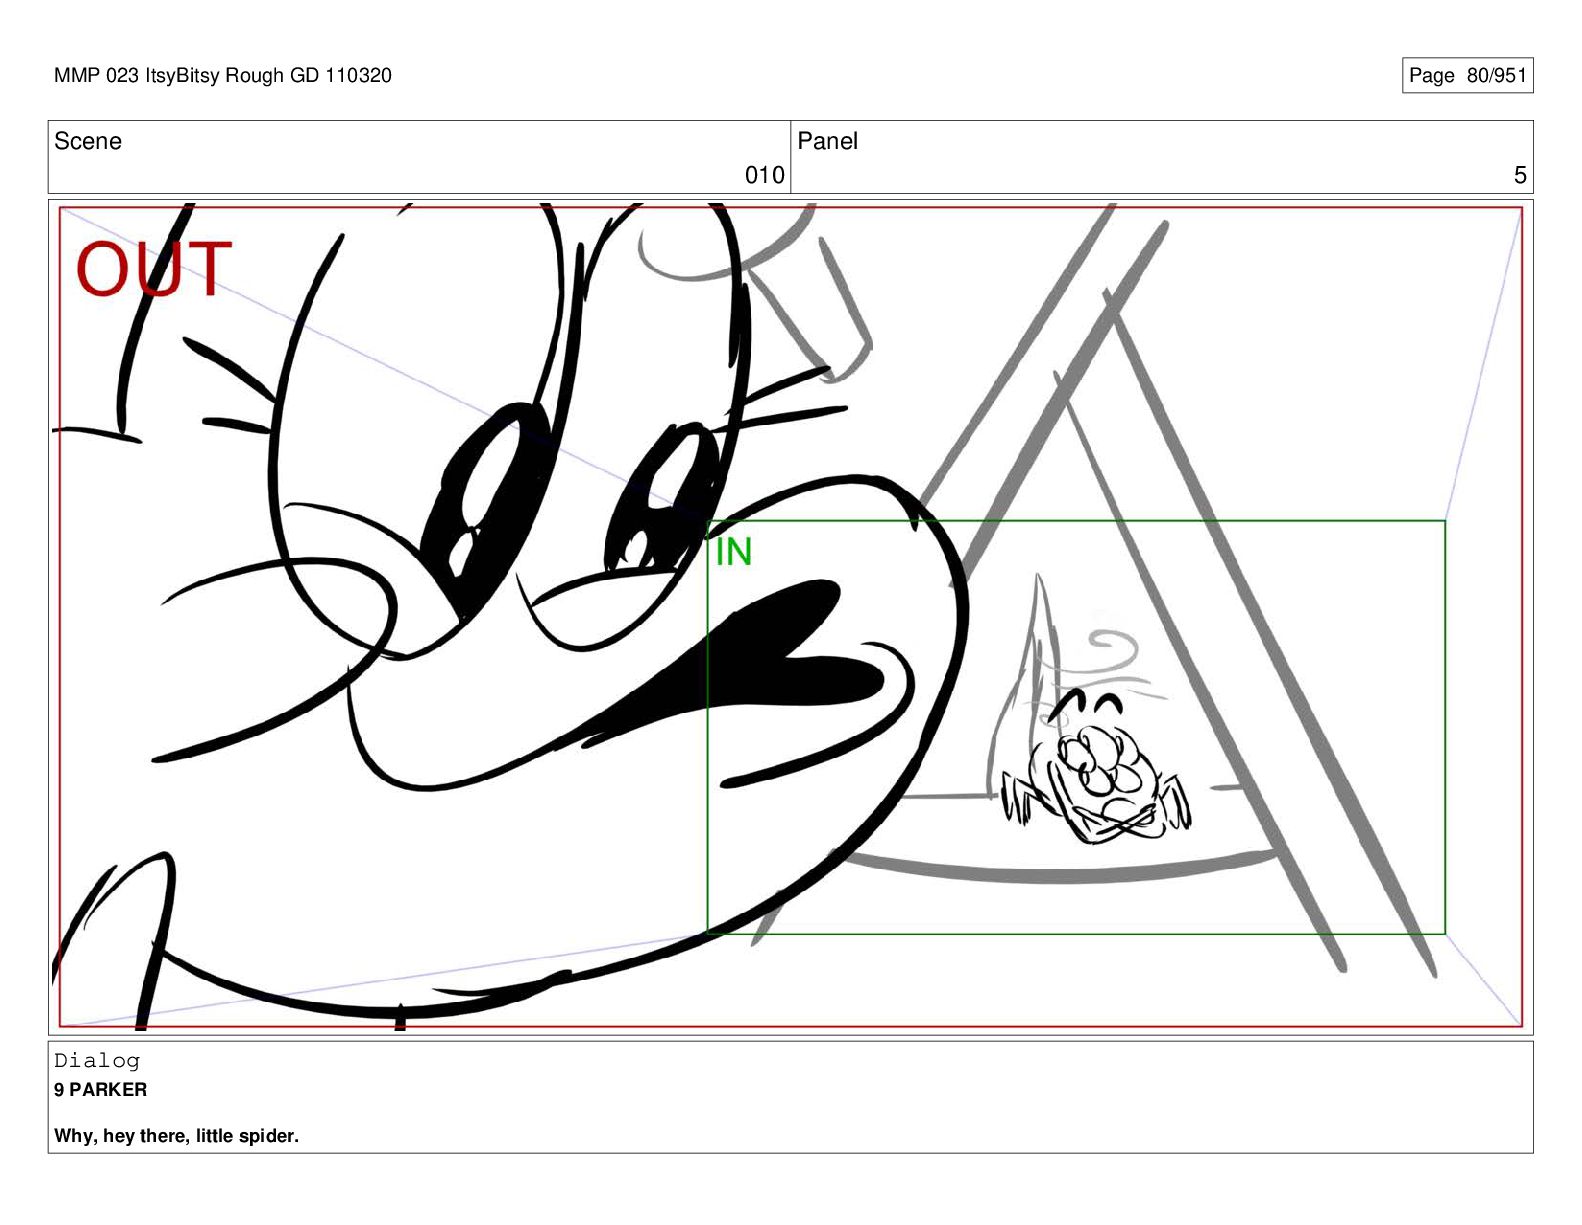Click the '9 PARKER' speaker name

[x=100, y=1090]
